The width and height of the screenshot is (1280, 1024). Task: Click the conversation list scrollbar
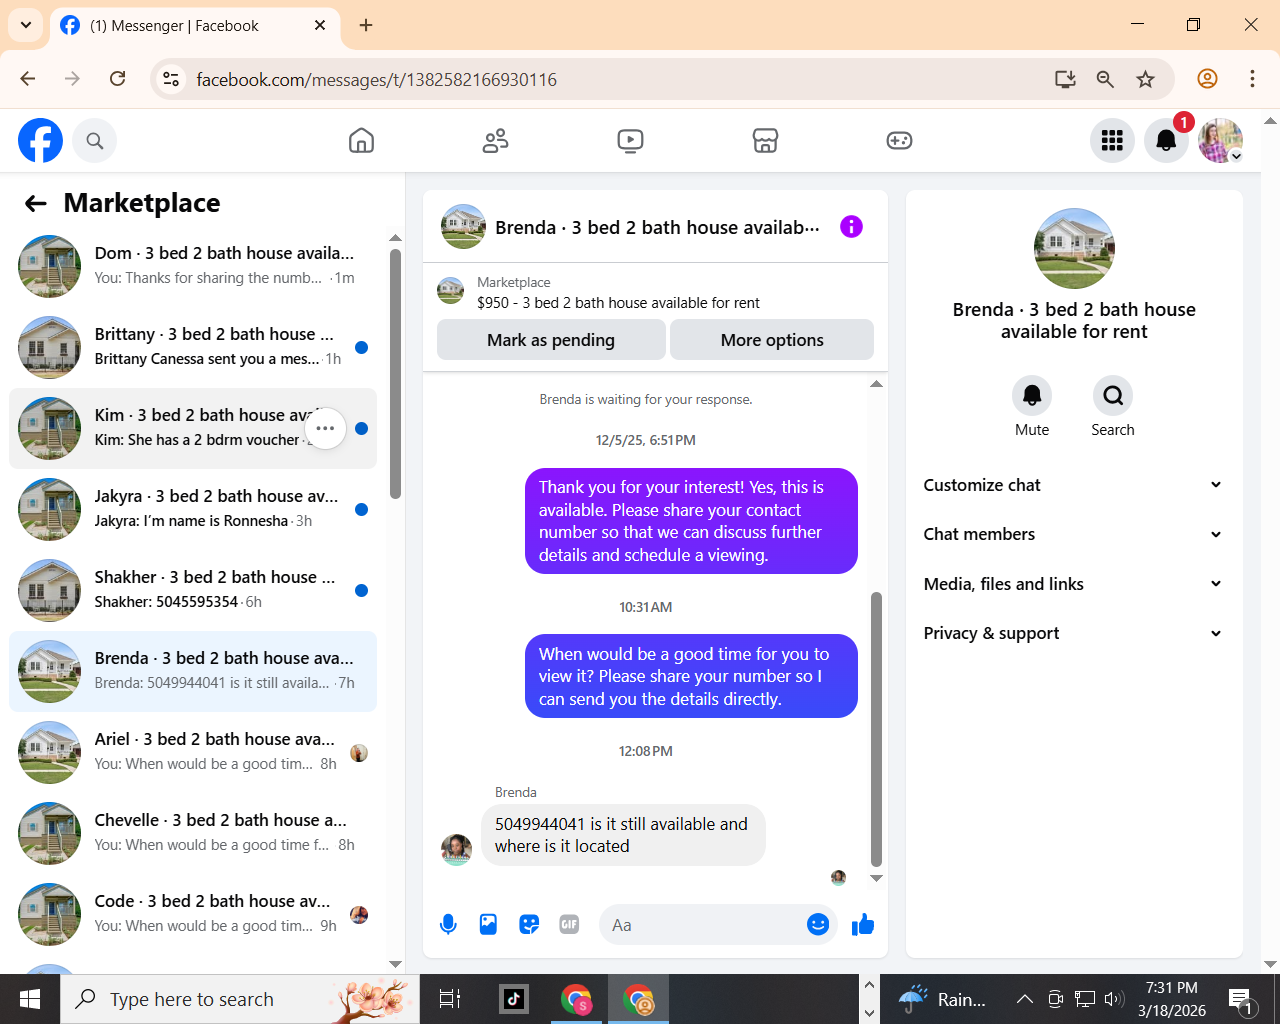coord(395,374)
